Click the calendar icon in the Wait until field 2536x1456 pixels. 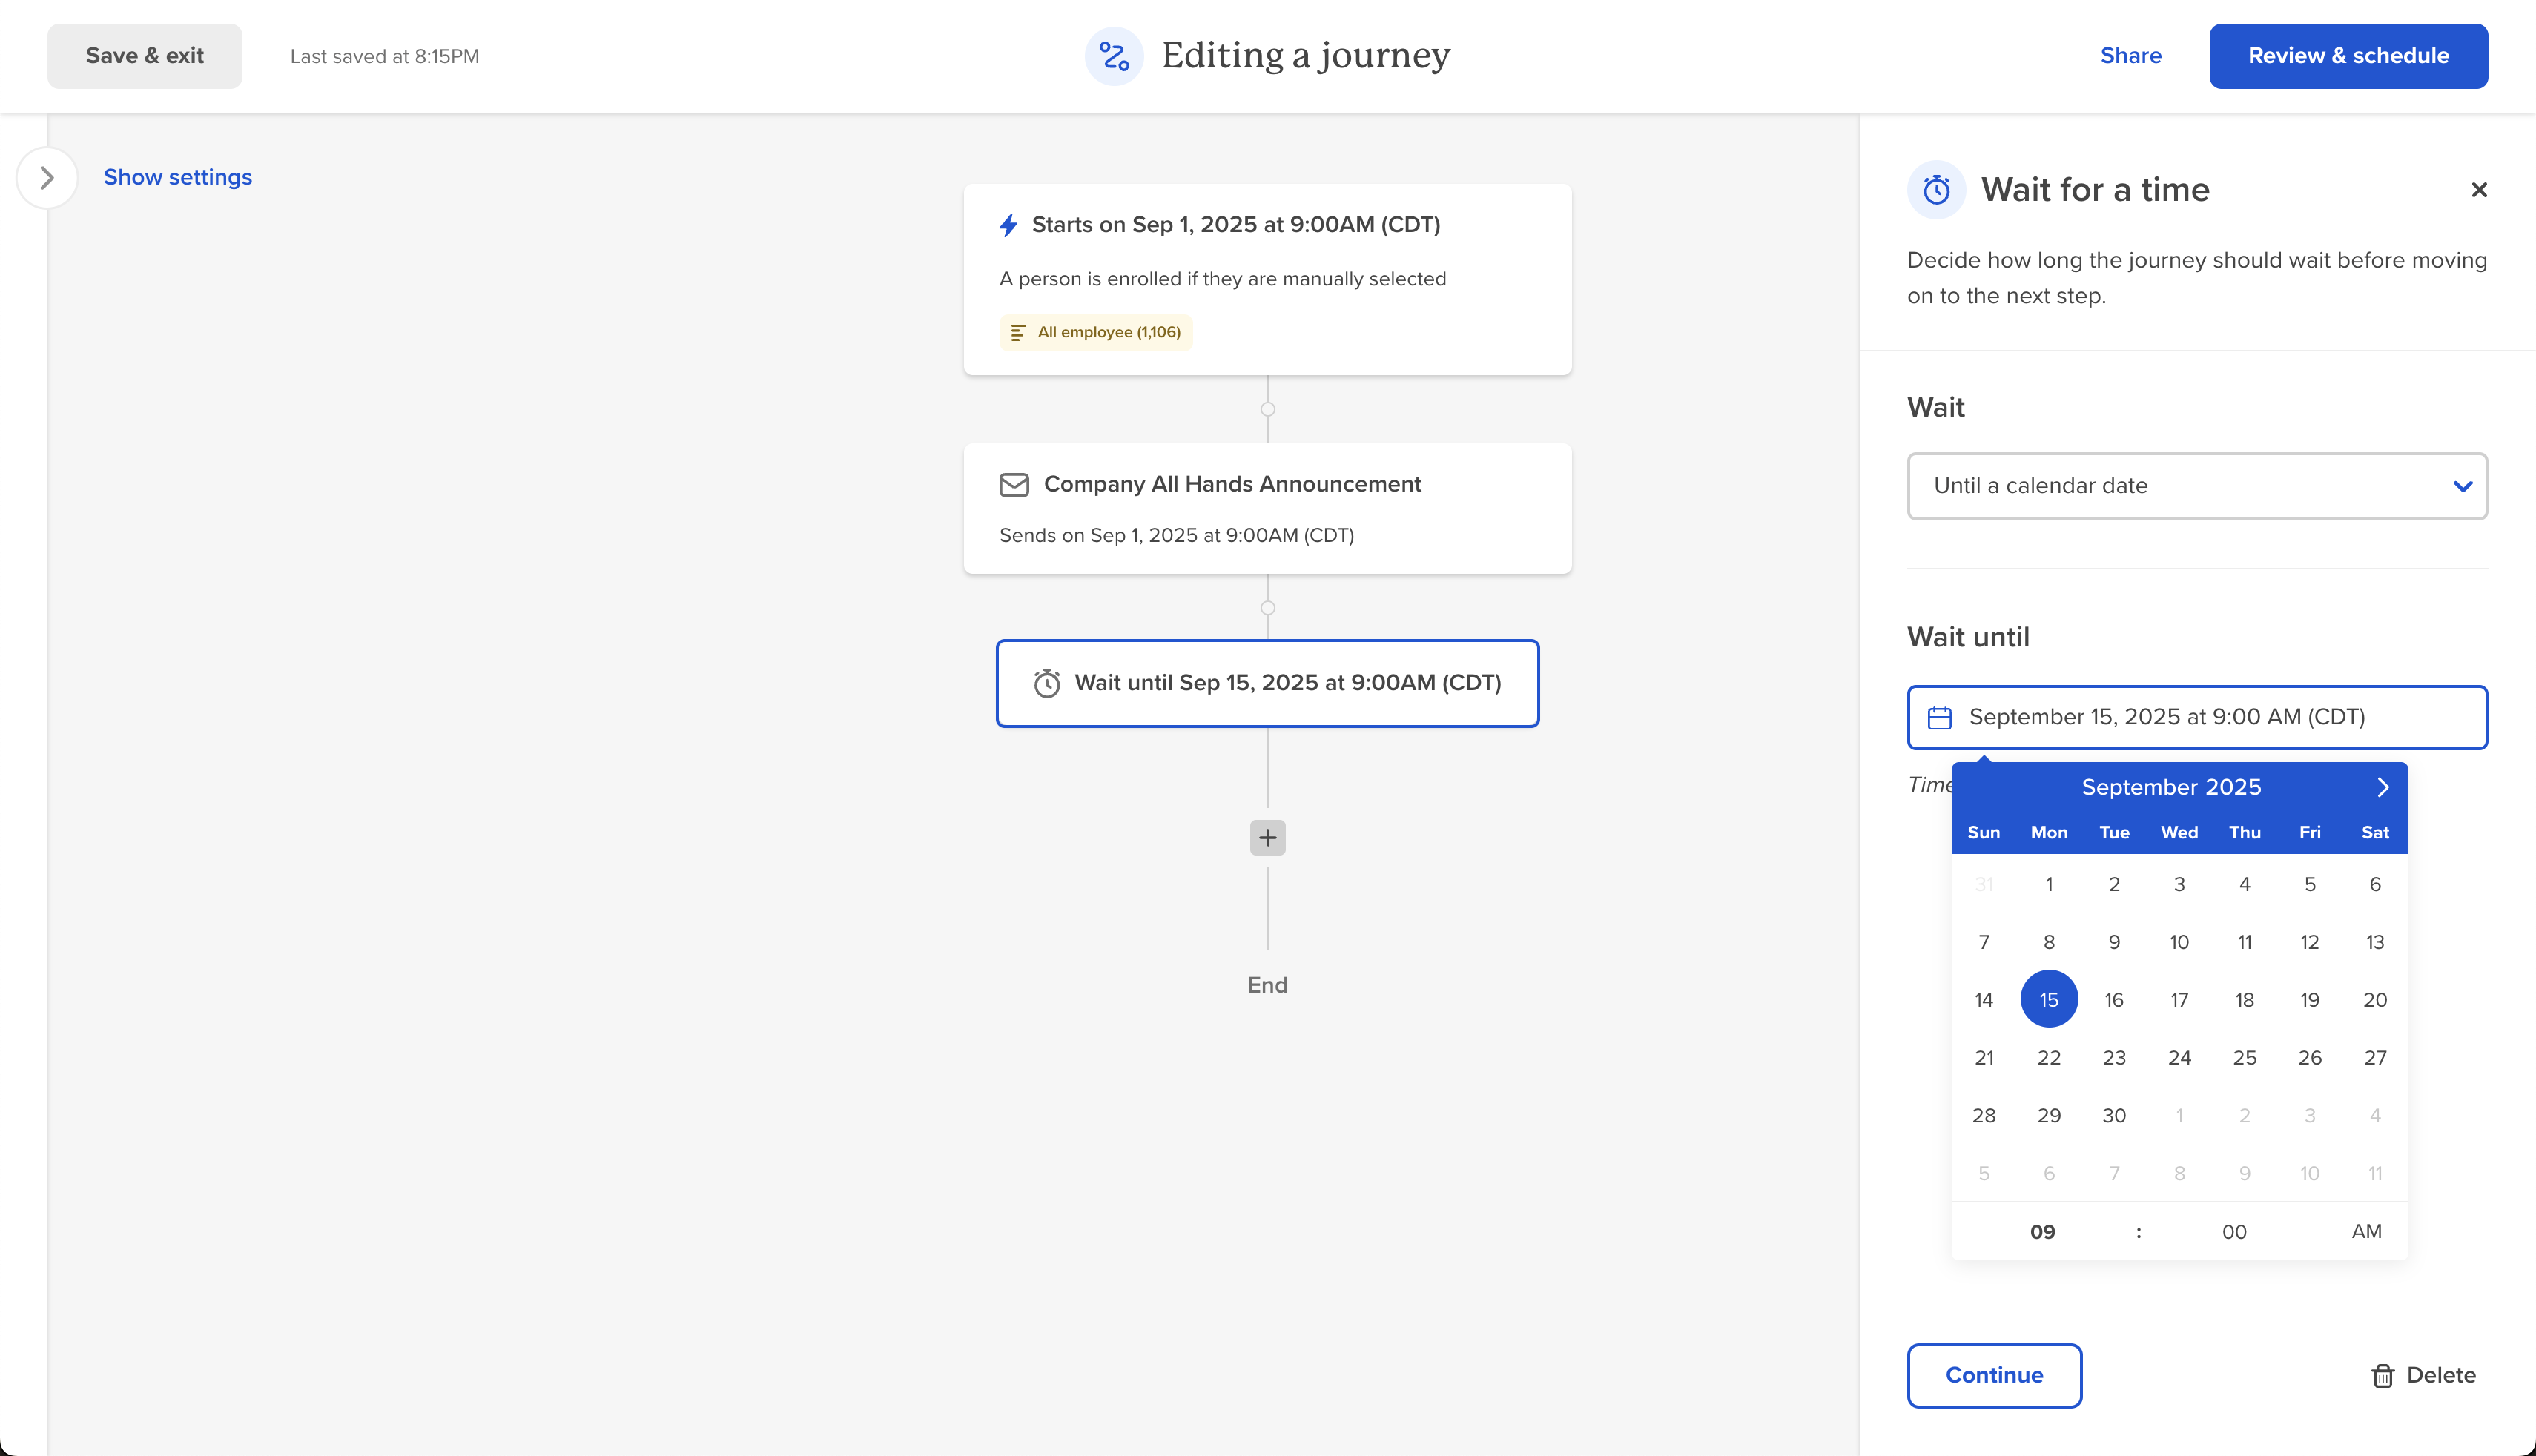(x=1938, y=717)
